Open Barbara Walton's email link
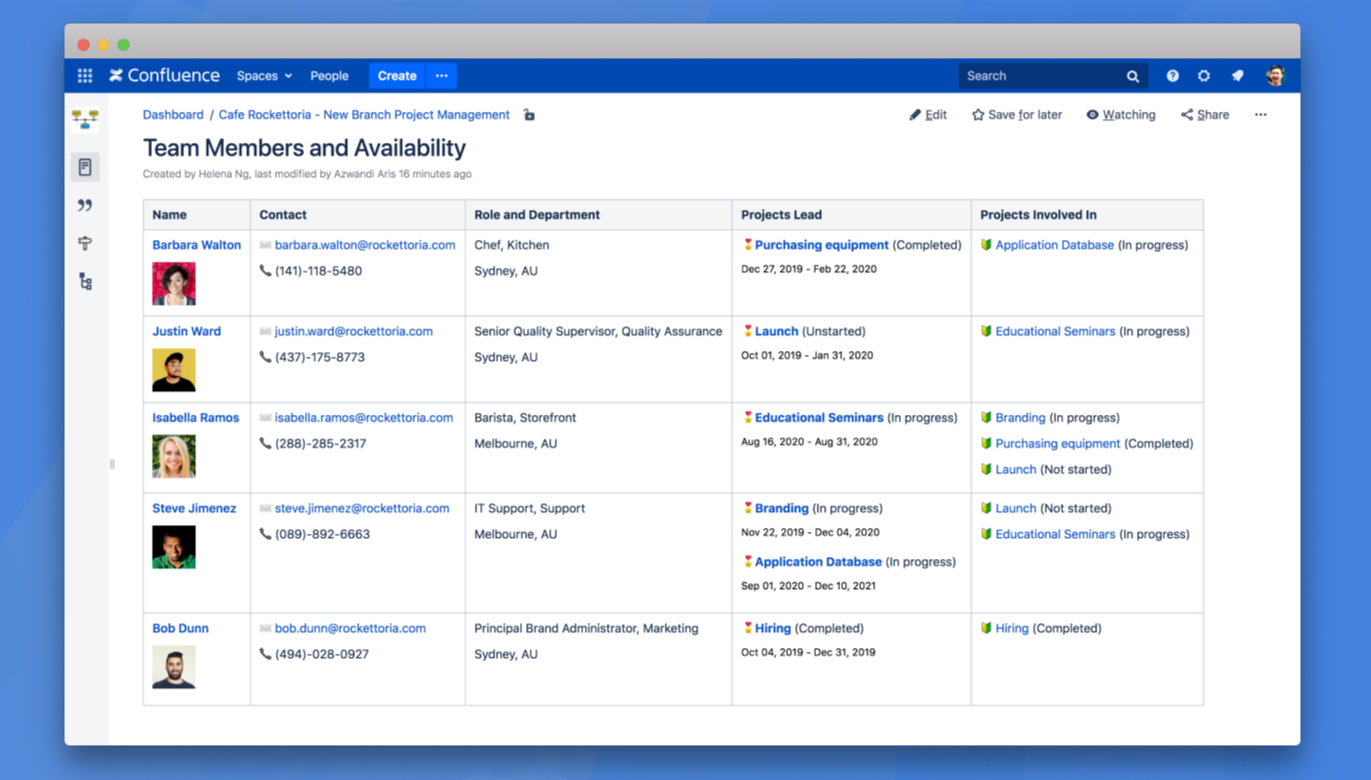The height and width of the screenshot is (780, 1371). tap(364, 245)
